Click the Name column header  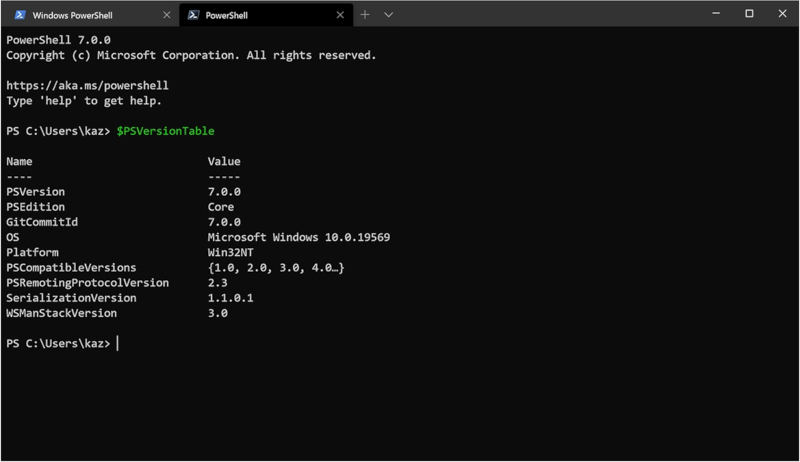point(19,162)
